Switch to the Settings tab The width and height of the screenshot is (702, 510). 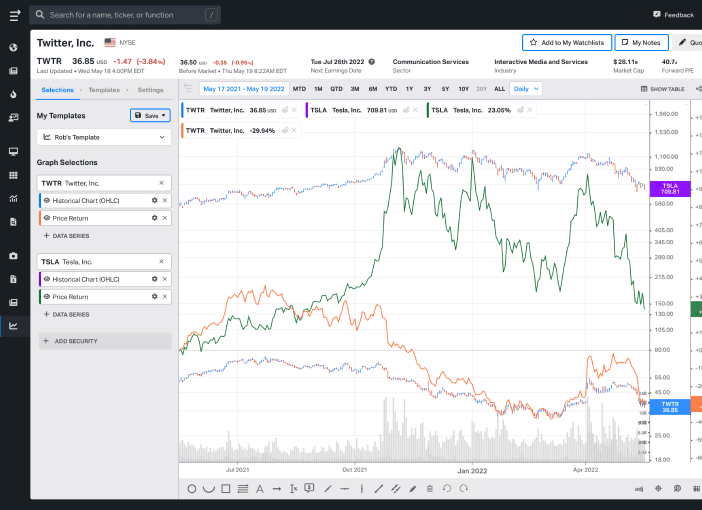tap(150, 90)
